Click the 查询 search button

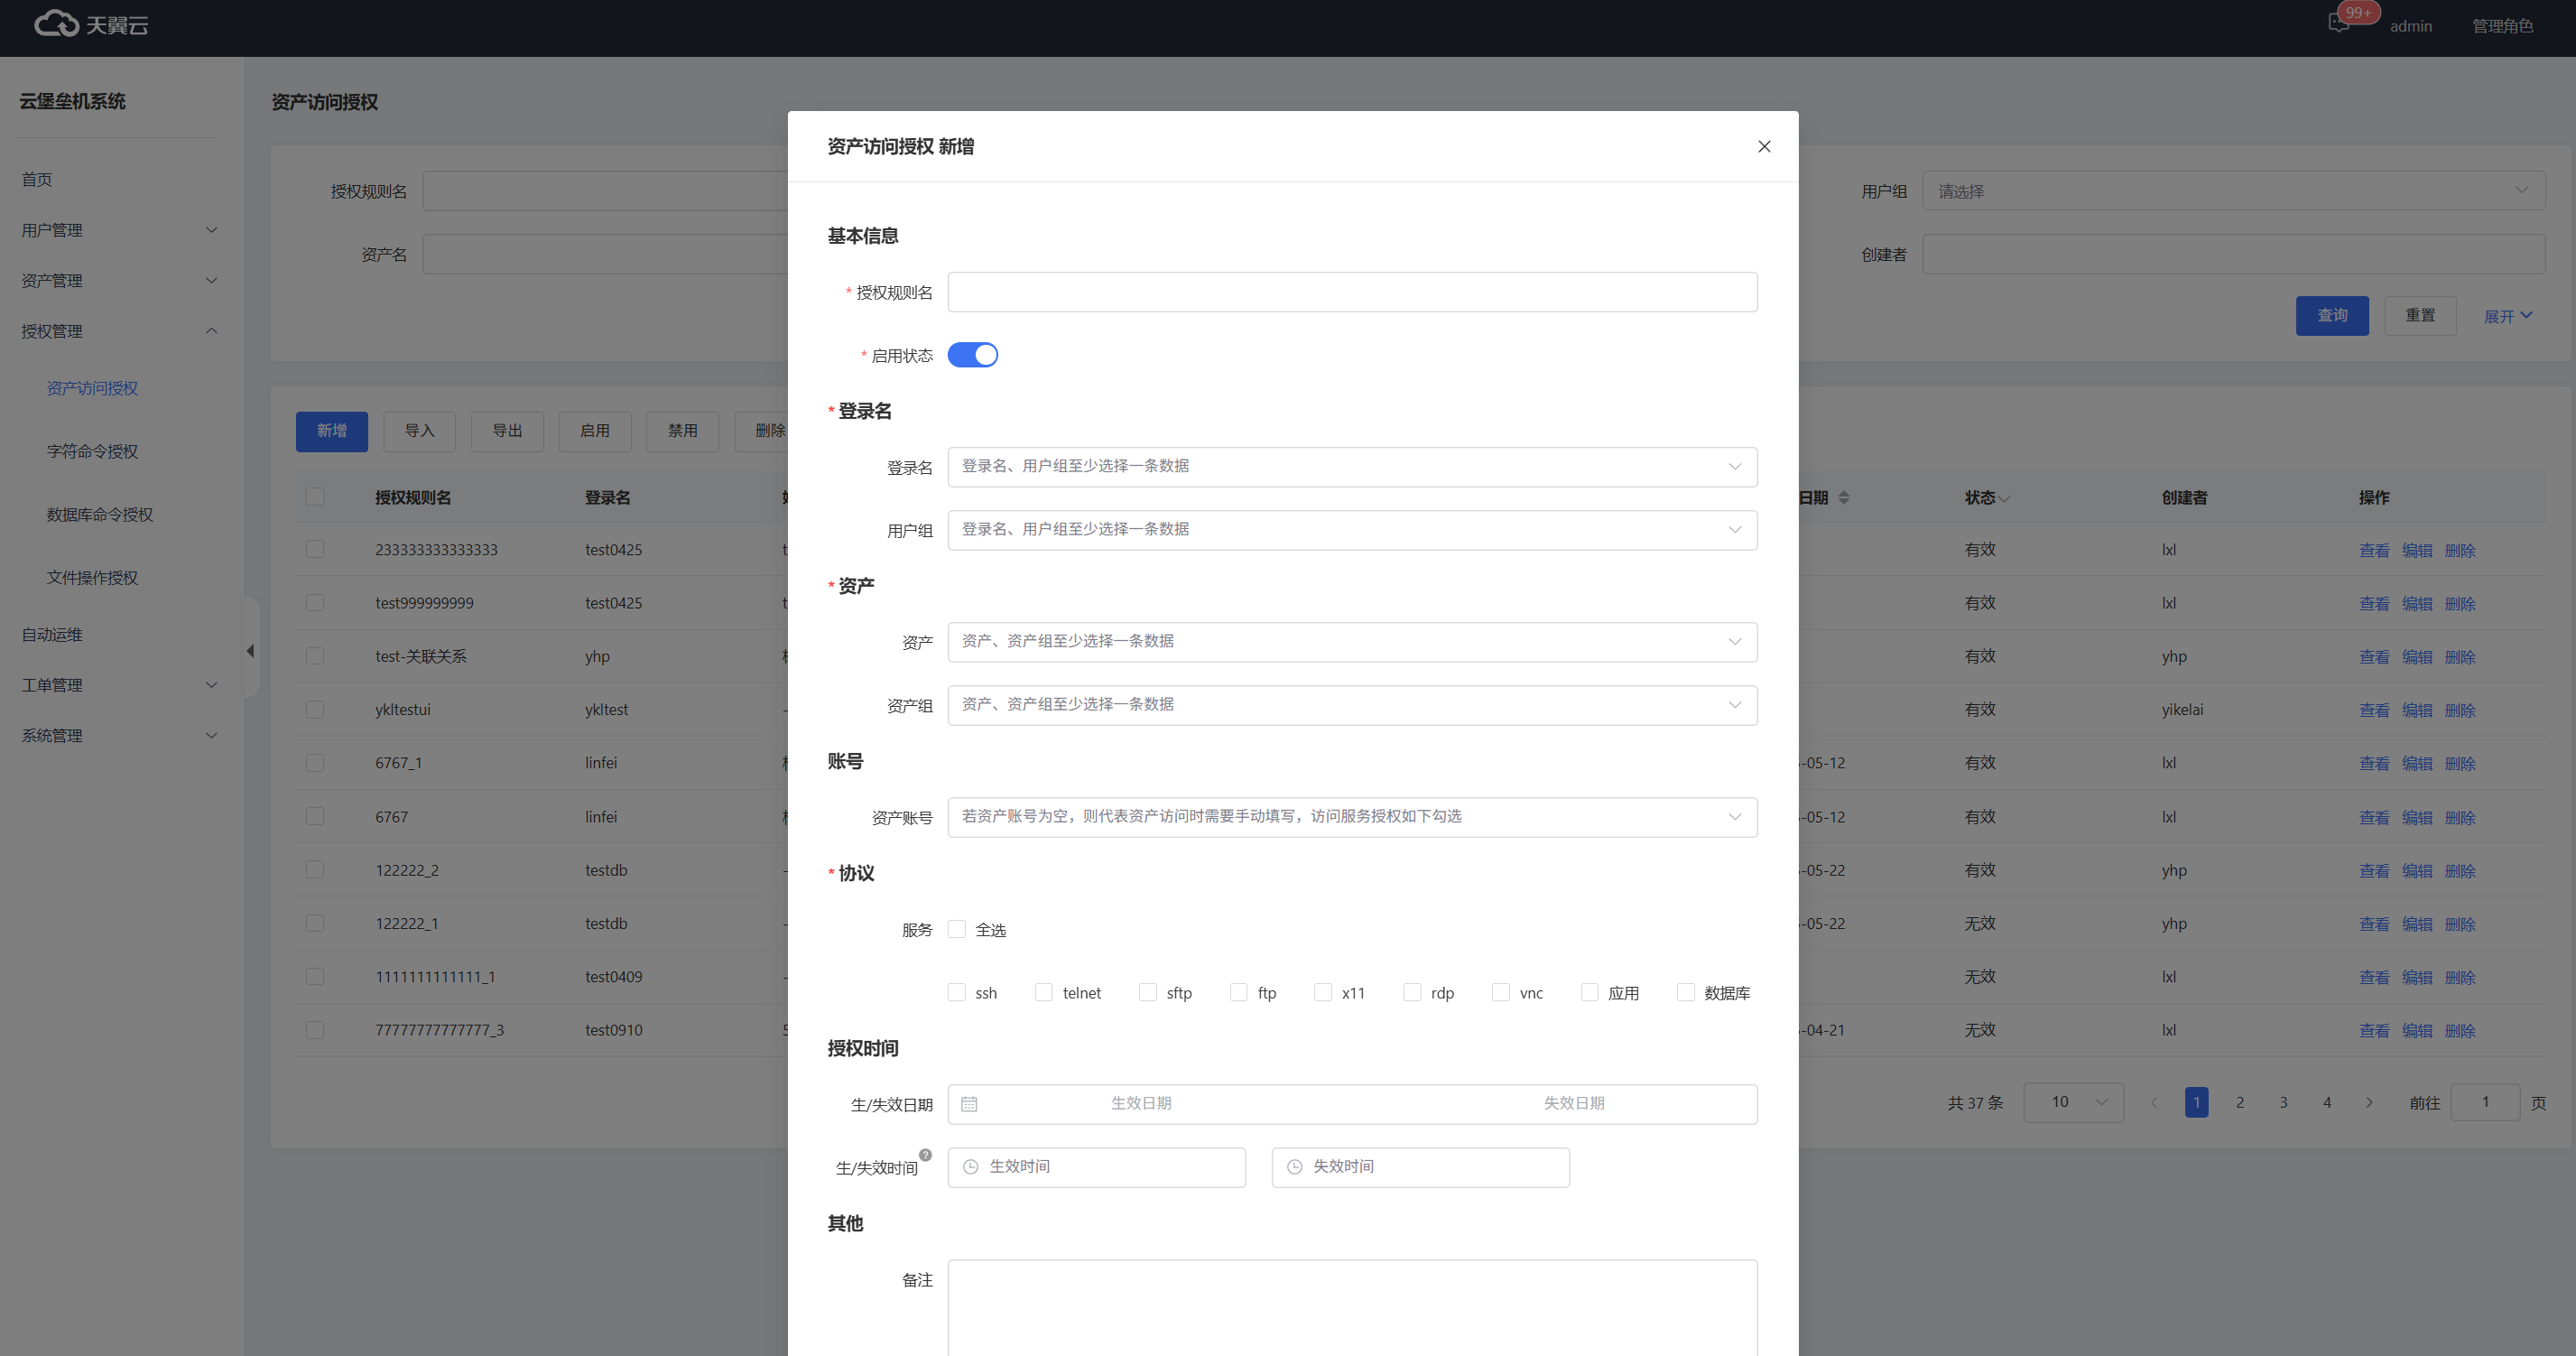point(2331,315)
